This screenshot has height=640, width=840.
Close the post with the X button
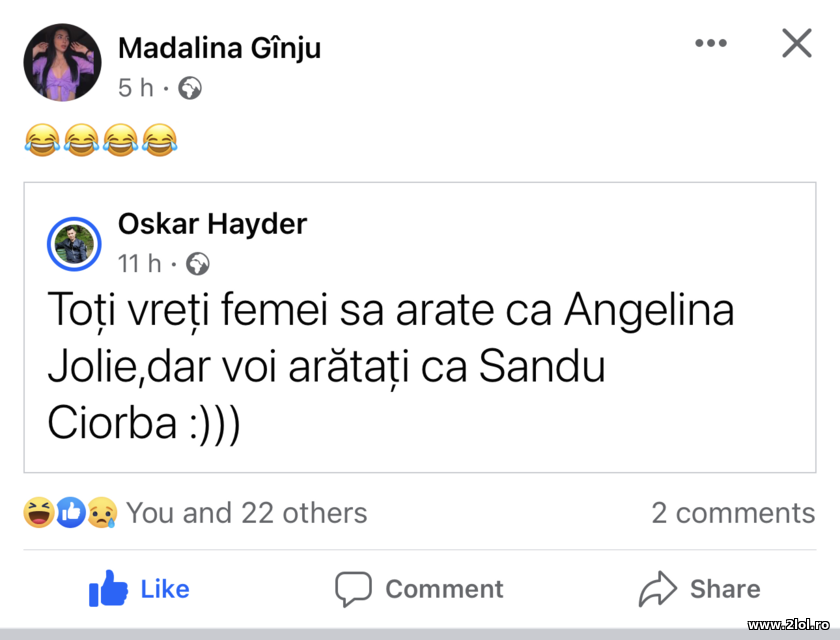click(x=797, y=43)
